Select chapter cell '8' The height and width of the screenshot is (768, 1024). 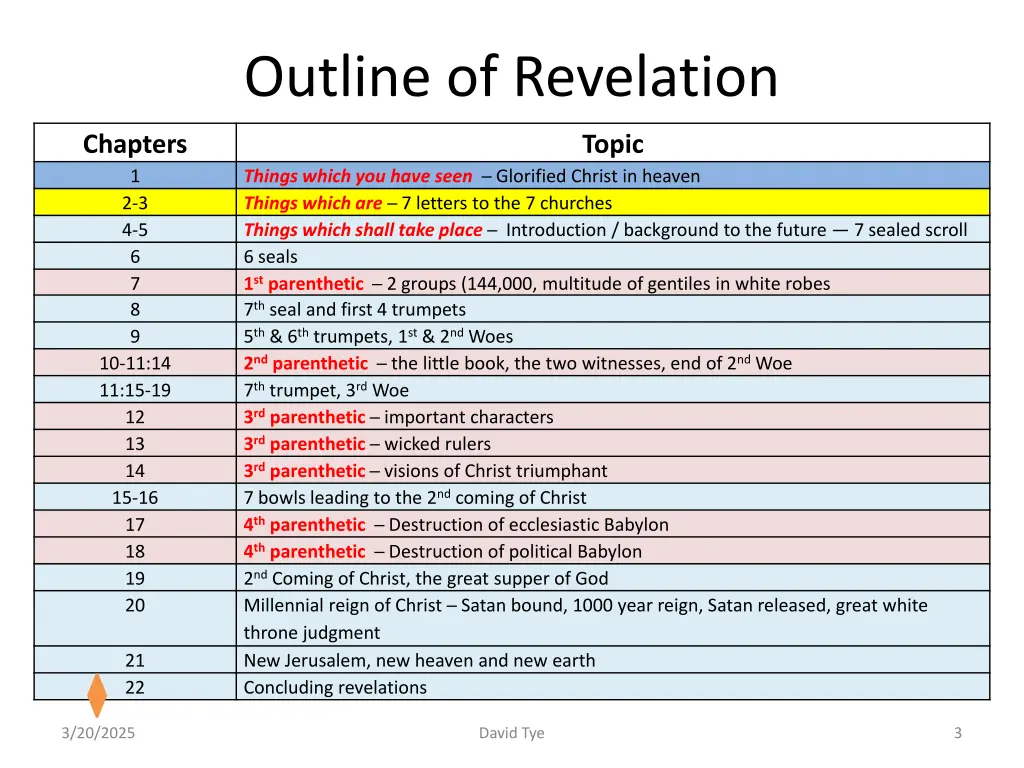135,310
